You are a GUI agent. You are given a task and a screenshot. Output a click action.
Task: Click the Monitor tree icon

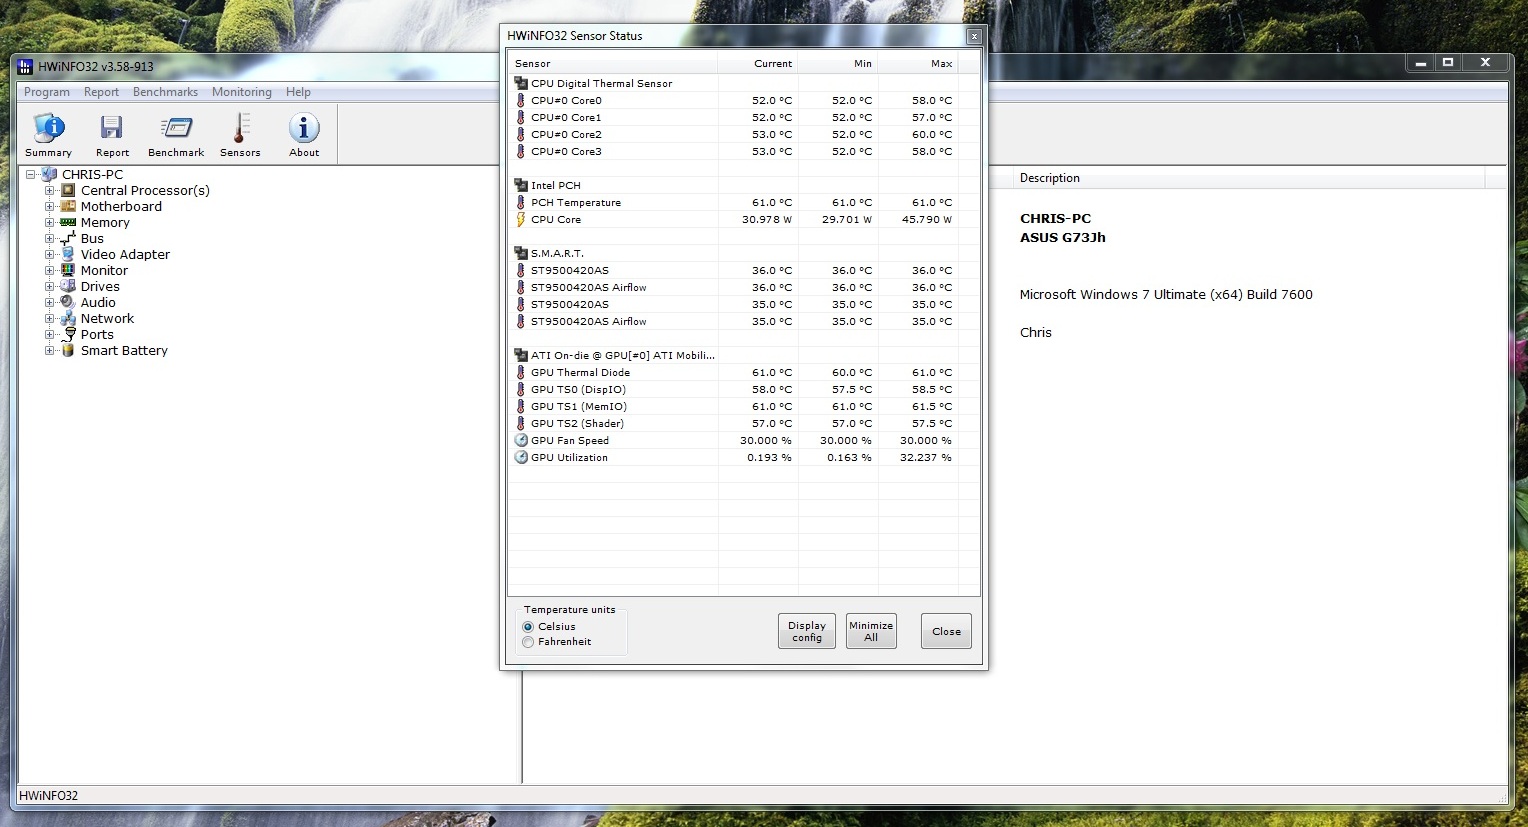[x=68, y=270]
